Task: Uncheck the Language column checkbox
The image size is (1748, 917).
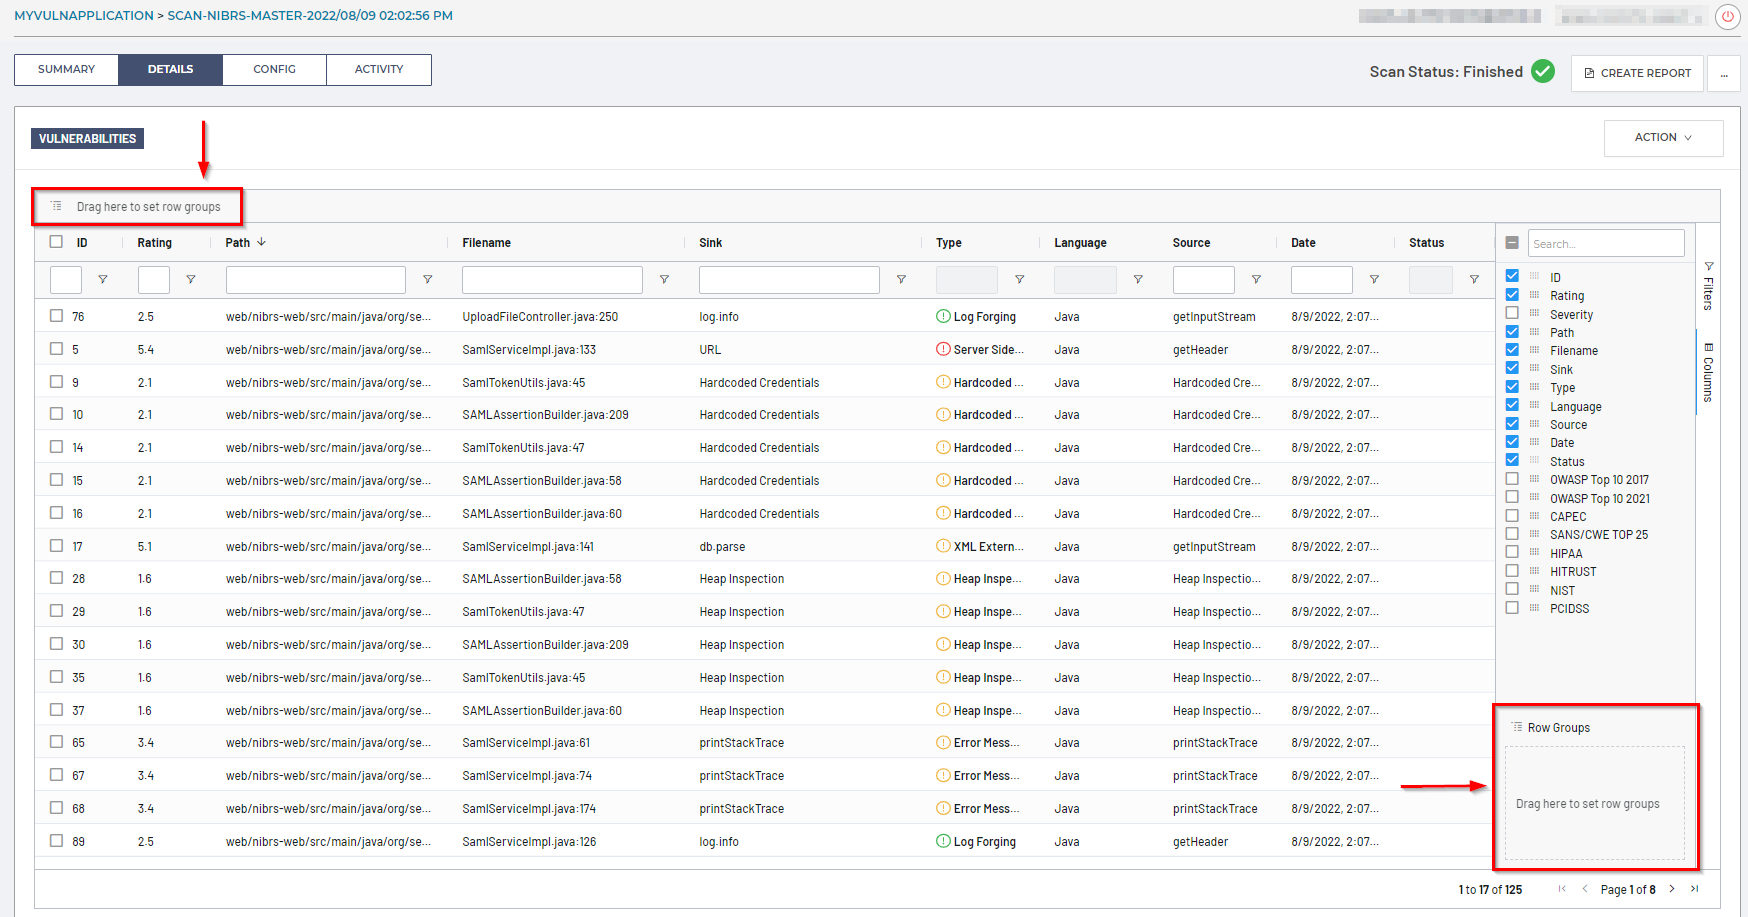Action: pyautogui.click(x=1512, y=405)
